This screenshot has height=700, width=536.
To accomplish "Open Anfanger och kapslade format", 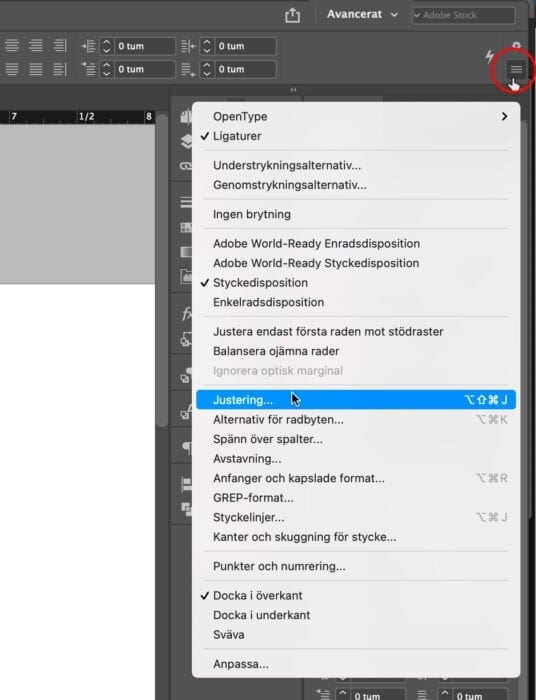I will [x=356, y=479].
